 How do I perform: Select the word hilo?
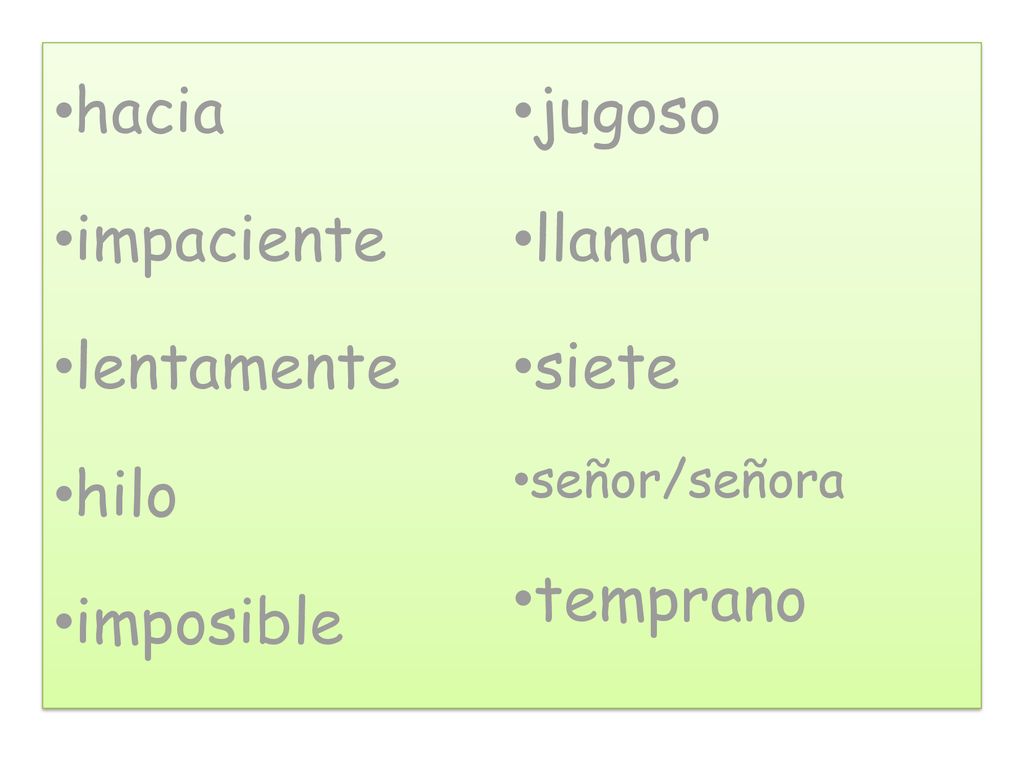127,492
